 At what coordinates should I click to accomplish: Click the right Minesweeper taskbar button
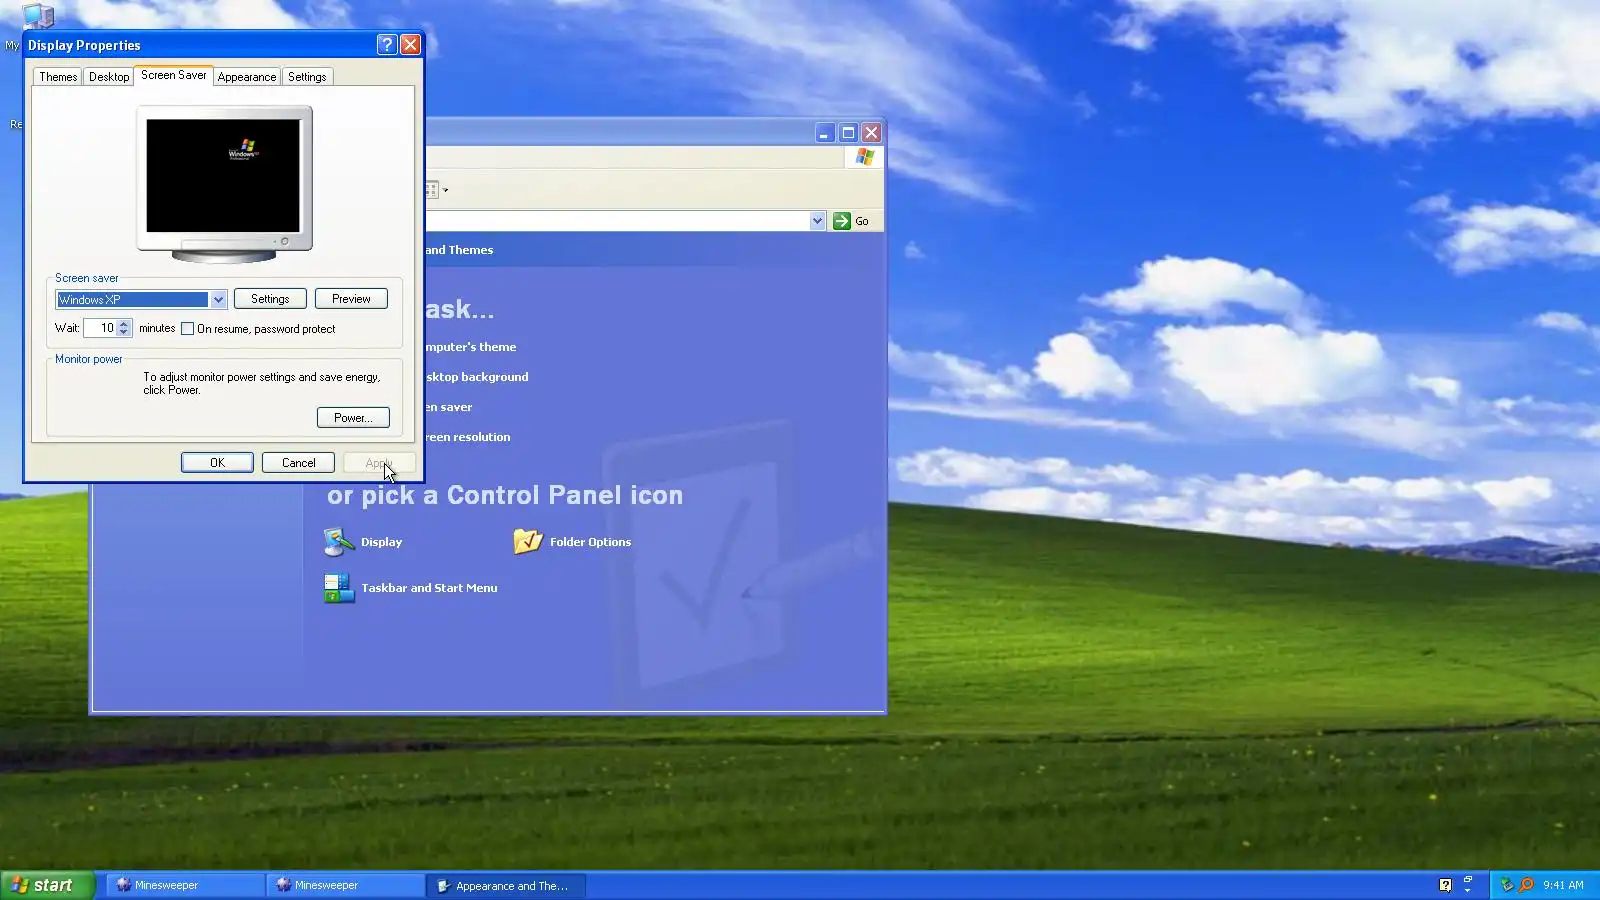[x=345, y=885]
